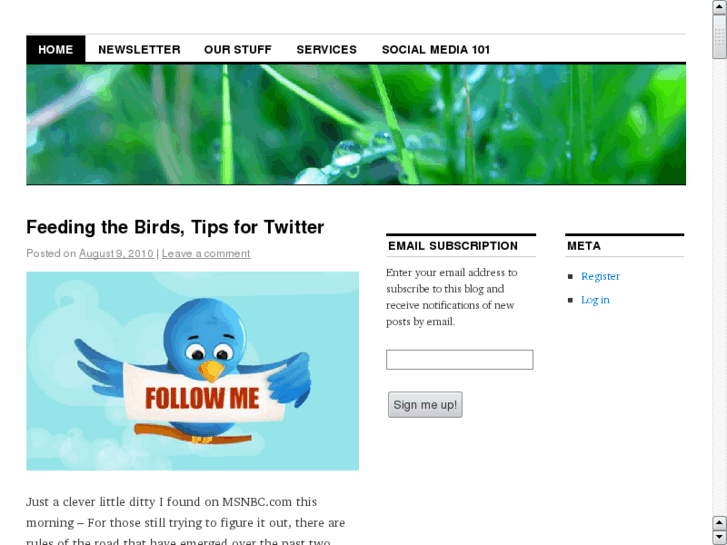Screen dimensions: 727x545
Task: Open the Newsletter menu item
Action: 139,50
